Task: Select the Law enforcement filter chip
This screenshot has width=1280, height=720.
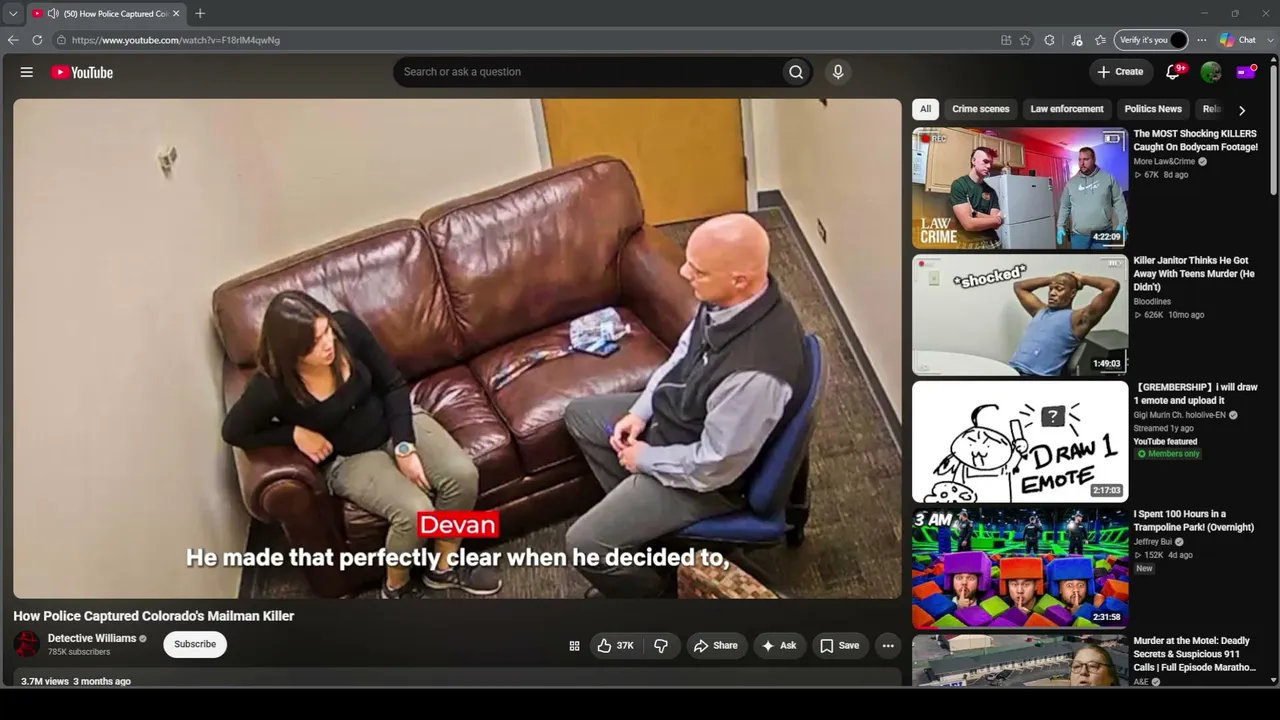Action: pyautogui.click(x=1067, y=109)
